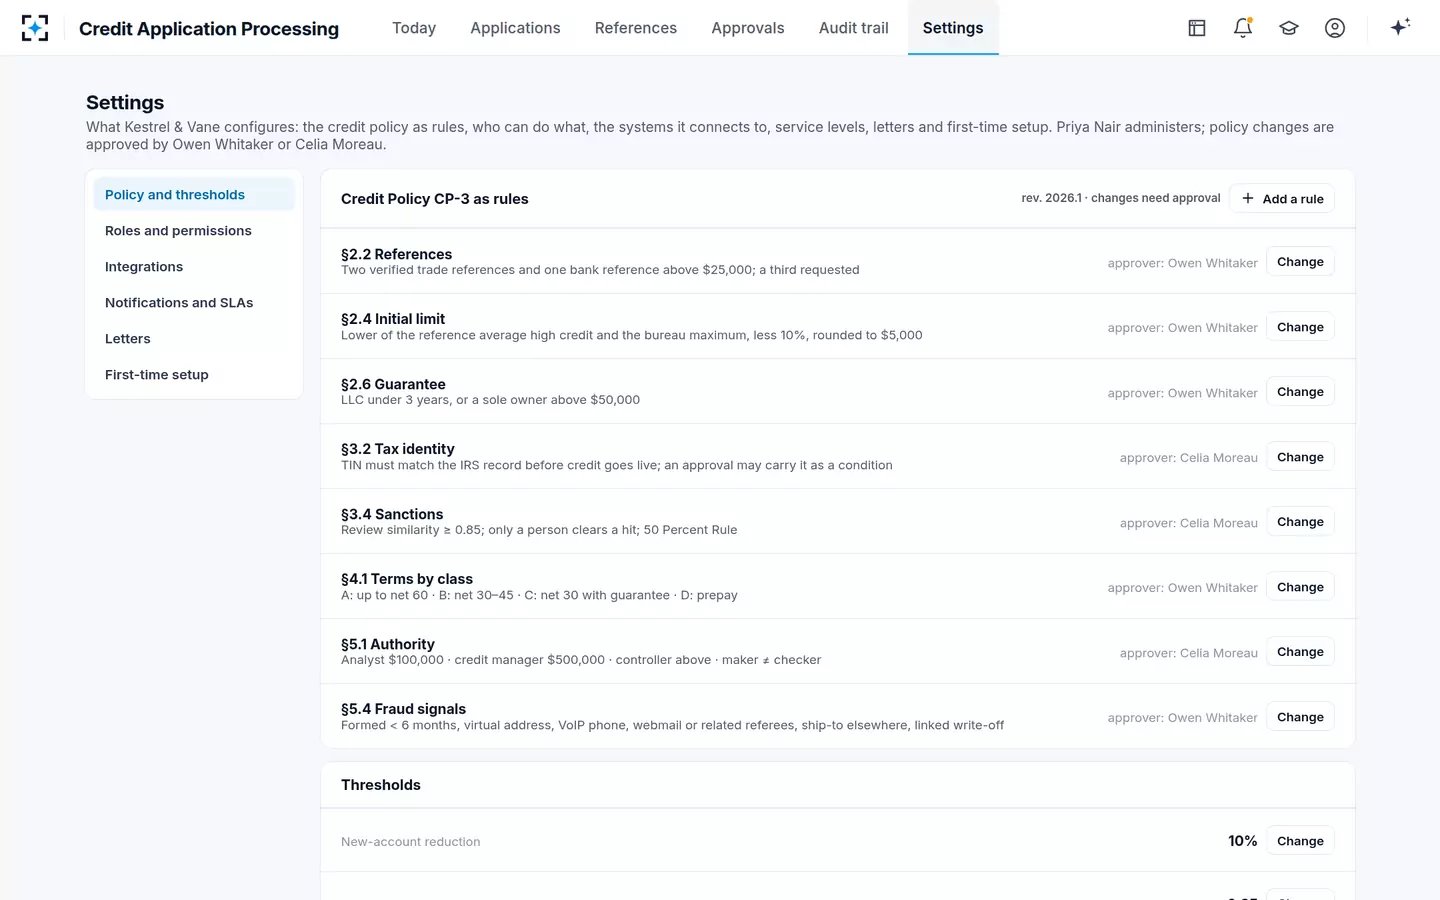This screenshot has width=1440, height=900.
Task: Open Roles and permissions settings
Action: 194,230
